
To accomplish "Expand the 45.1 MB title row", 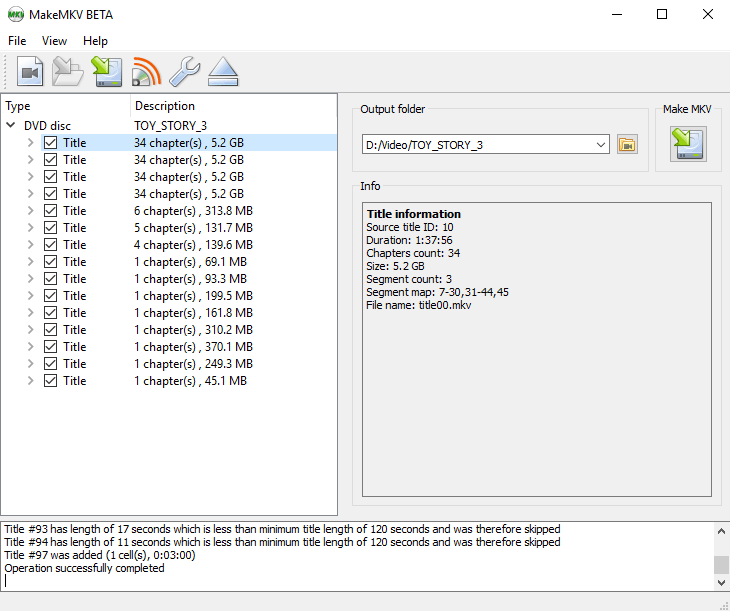I will [31, 381].
